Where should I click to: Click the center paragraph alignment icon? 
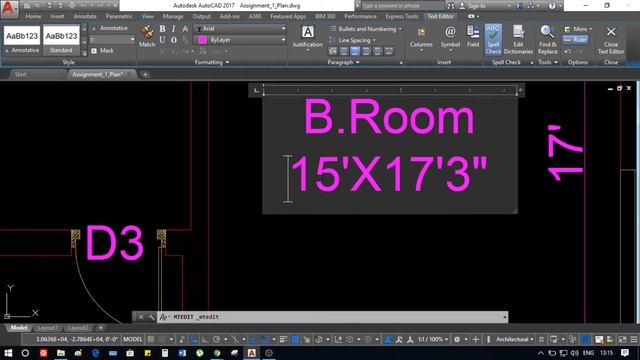pos(355,51)
